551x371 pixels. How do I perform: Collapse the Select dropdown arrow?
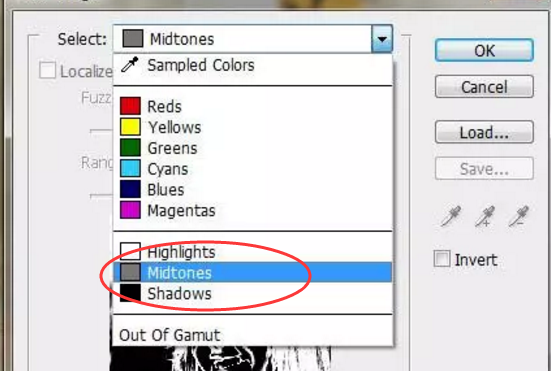[x=382, y=39]
